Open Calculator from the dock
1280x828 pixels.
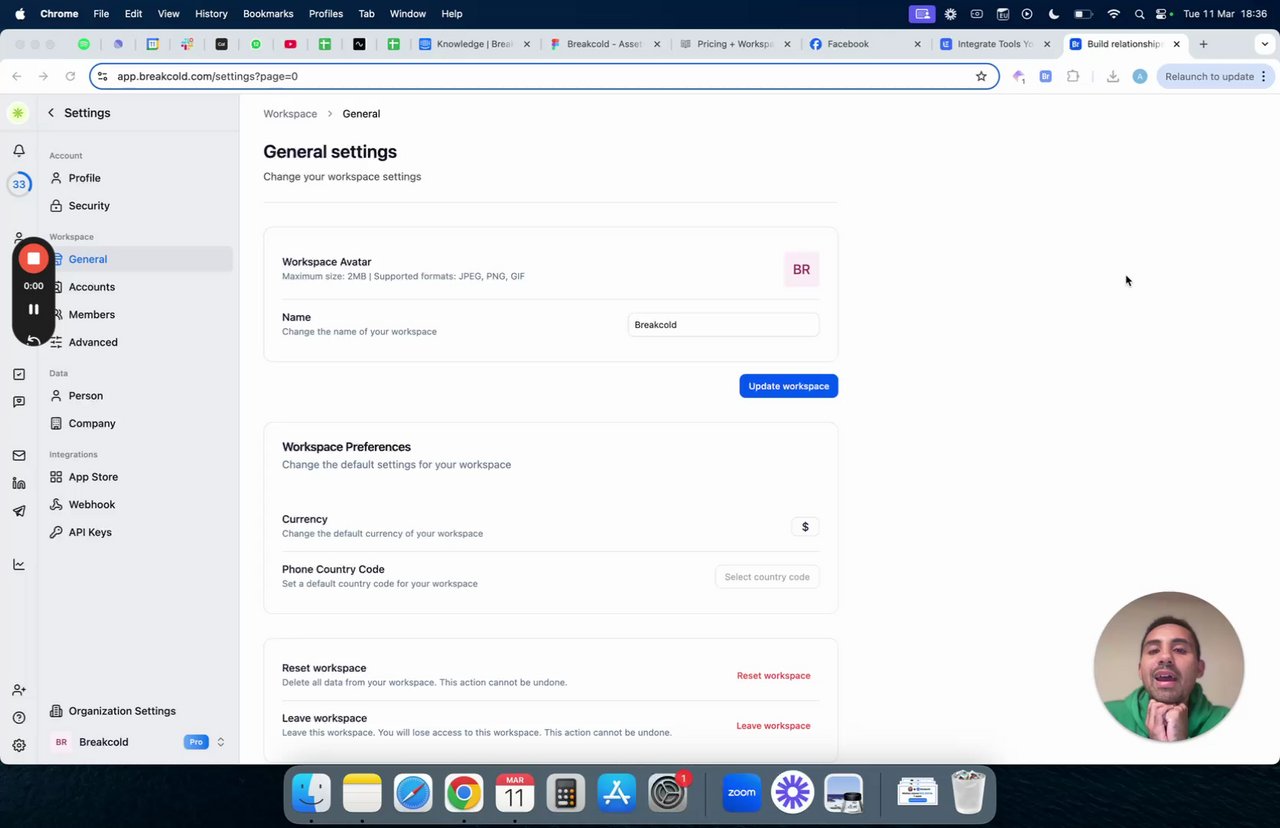(565, 793)
